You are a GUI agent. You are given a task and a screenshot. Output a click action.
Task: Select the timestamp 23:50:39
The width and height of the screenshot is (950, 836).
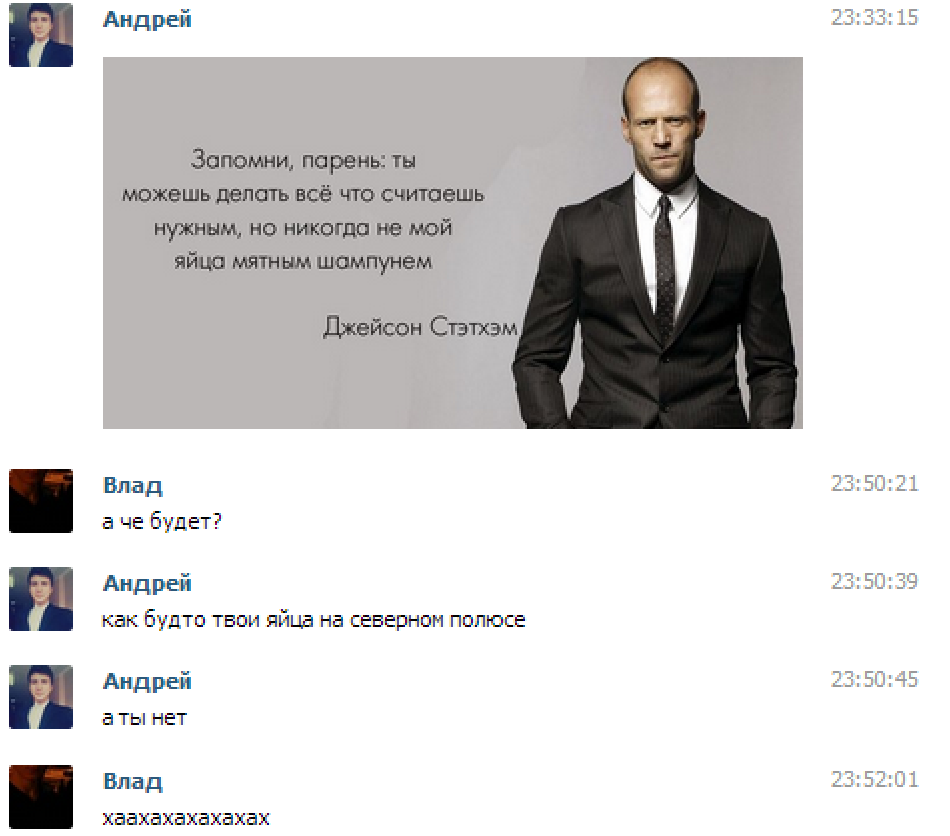click(874, 582)
